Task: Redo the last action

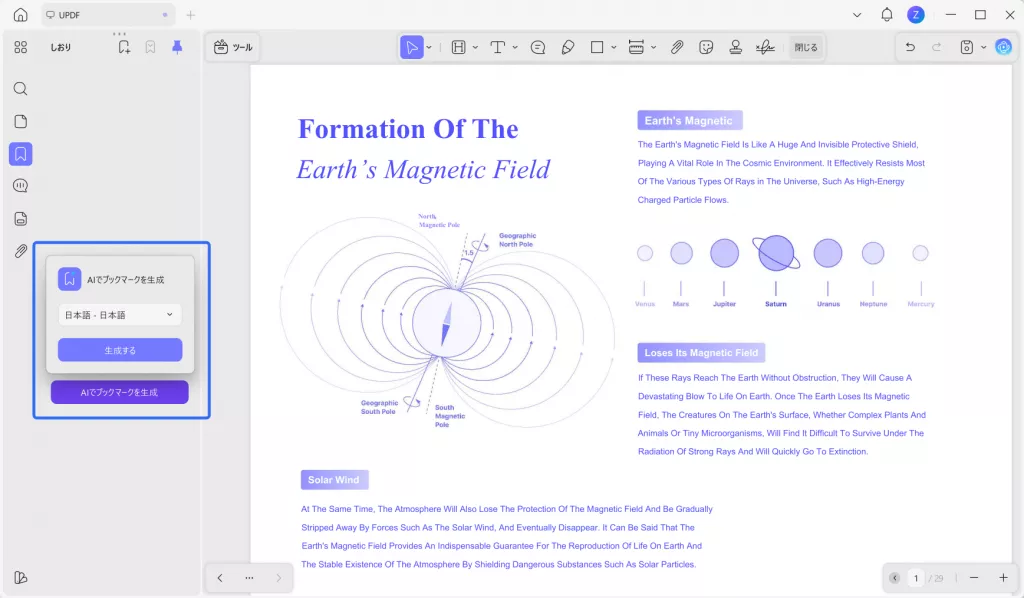Action: click(x=936, y=47)
